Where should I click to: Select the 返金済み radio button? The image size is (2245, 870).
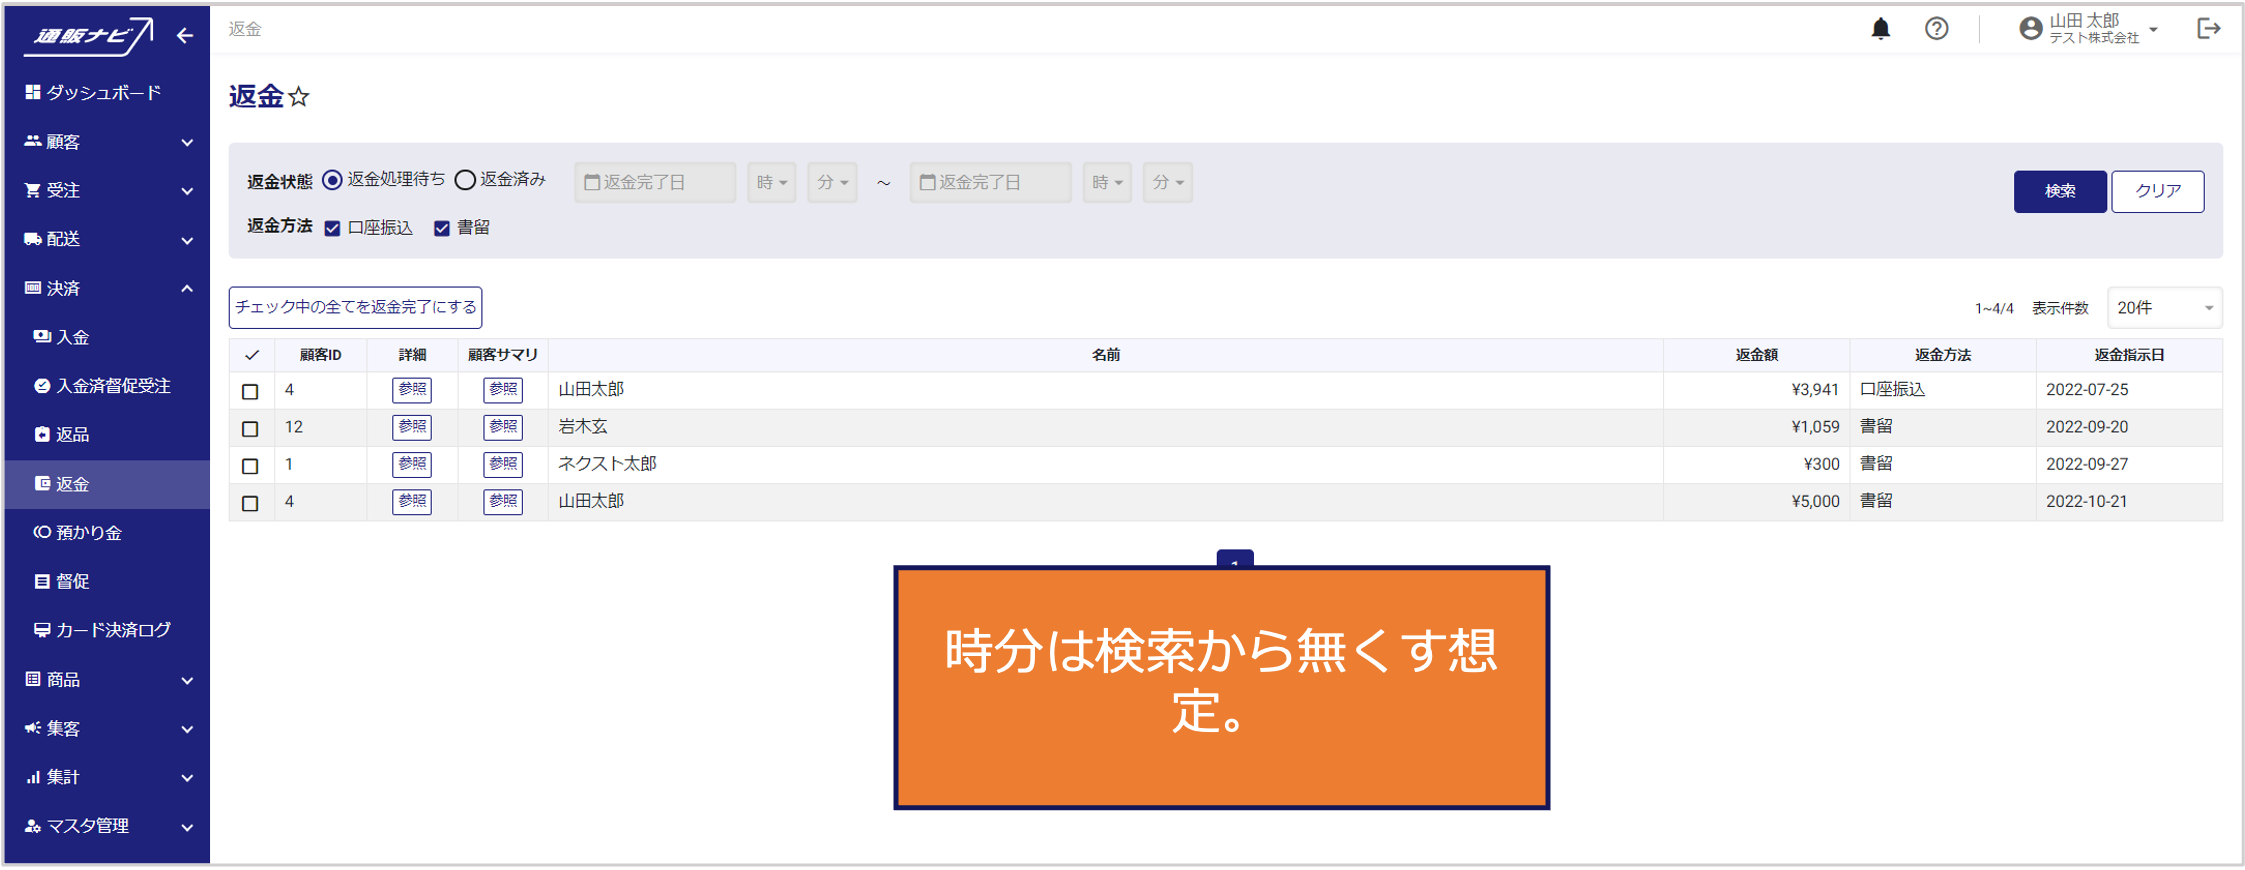(465, 180)
